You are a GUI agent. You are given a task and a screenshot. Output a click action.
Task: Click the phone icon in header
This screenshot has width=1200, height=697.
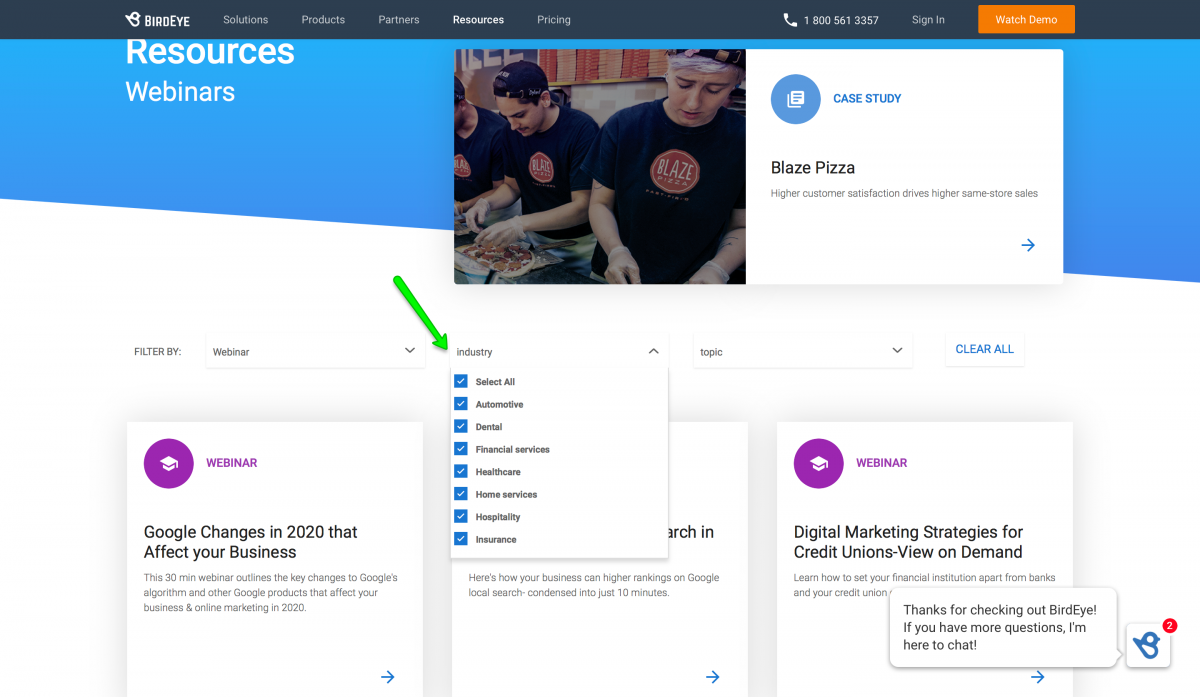point(790,20)
